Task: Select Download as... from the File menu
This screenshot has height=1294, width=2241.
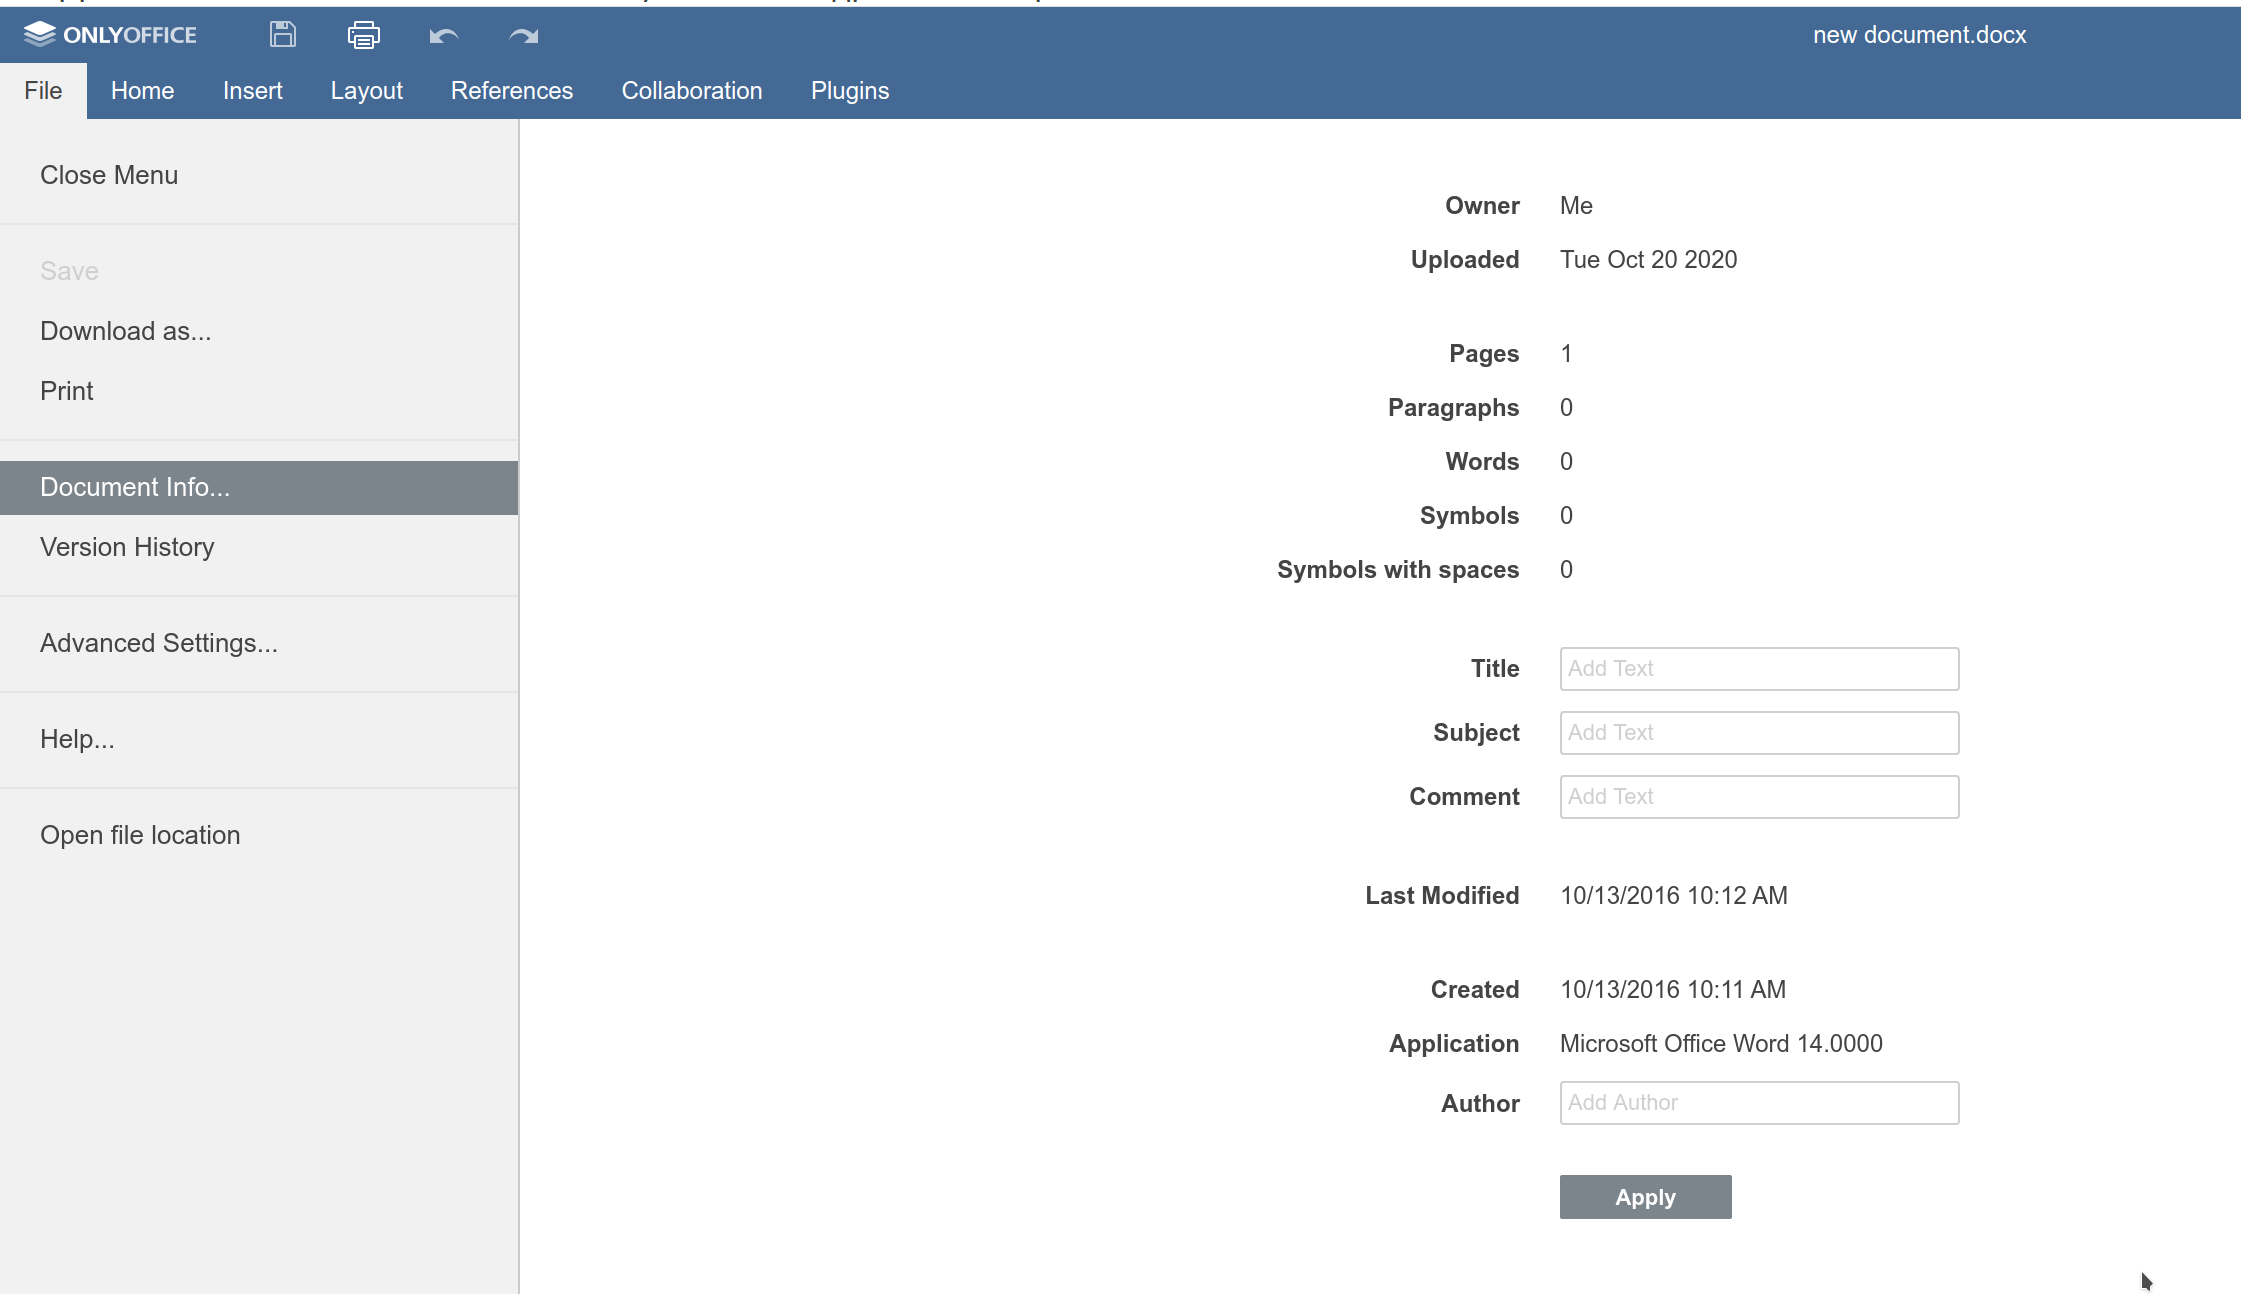Action: [125, 330]
